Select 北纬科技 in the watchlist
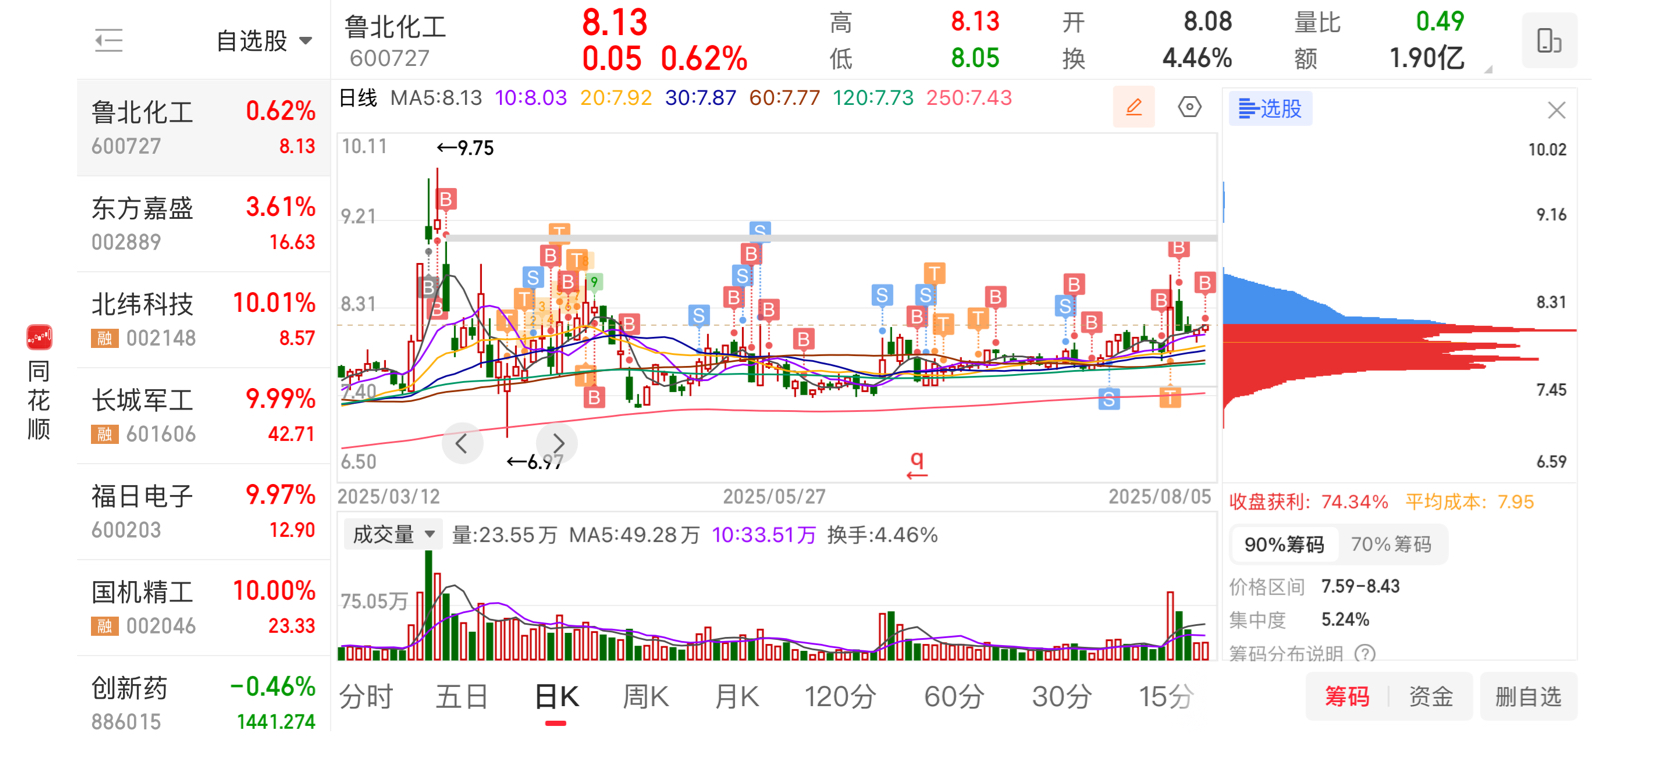Screen dimensions: 1669x768 point(203,320)
